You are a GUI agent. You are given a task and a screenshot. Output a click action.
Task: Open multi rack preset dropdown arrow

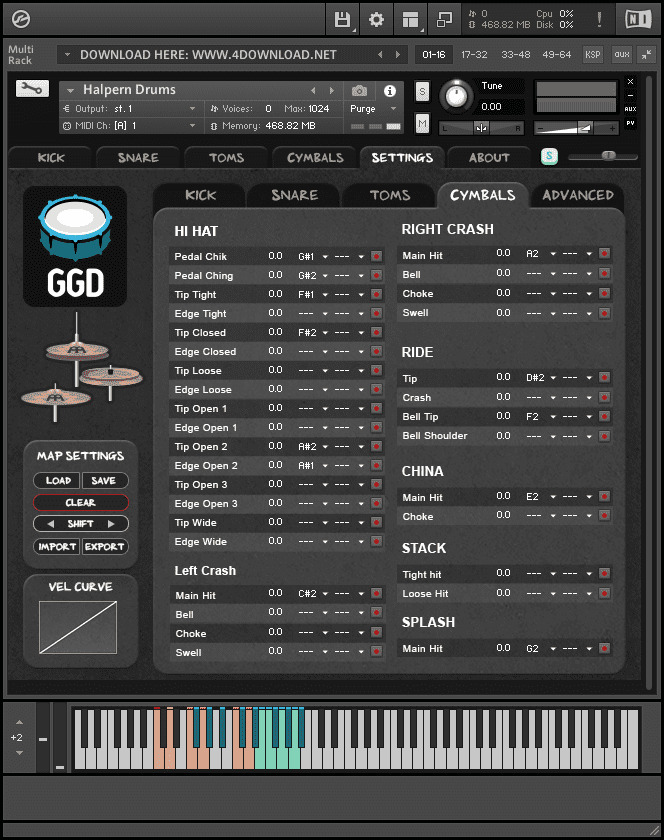[x=67, y=54]
